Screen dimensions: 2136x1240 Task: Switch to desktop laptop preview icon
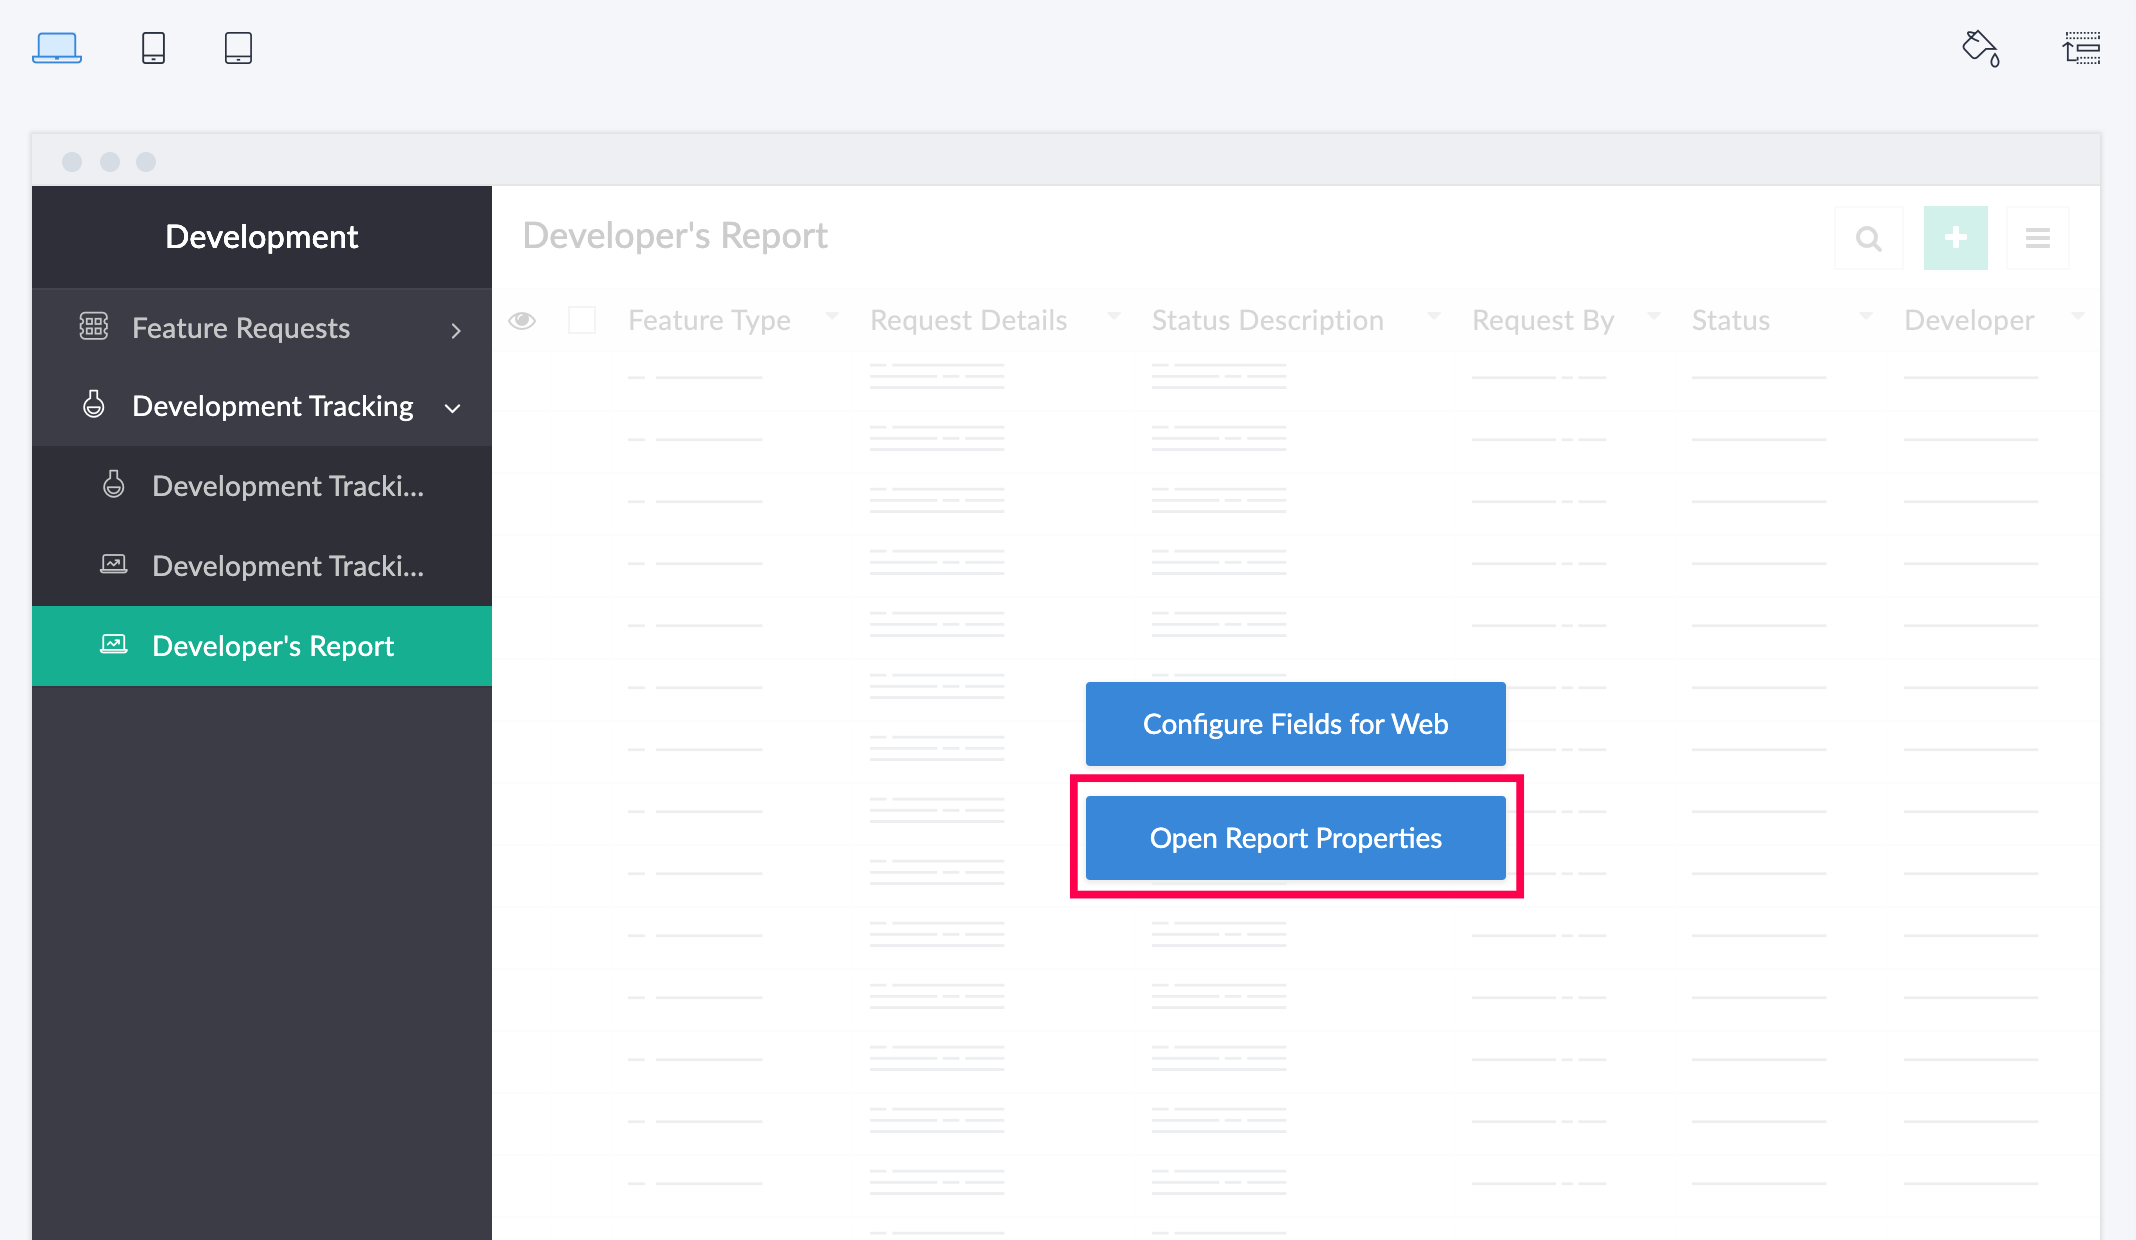[x=57, y=47]
